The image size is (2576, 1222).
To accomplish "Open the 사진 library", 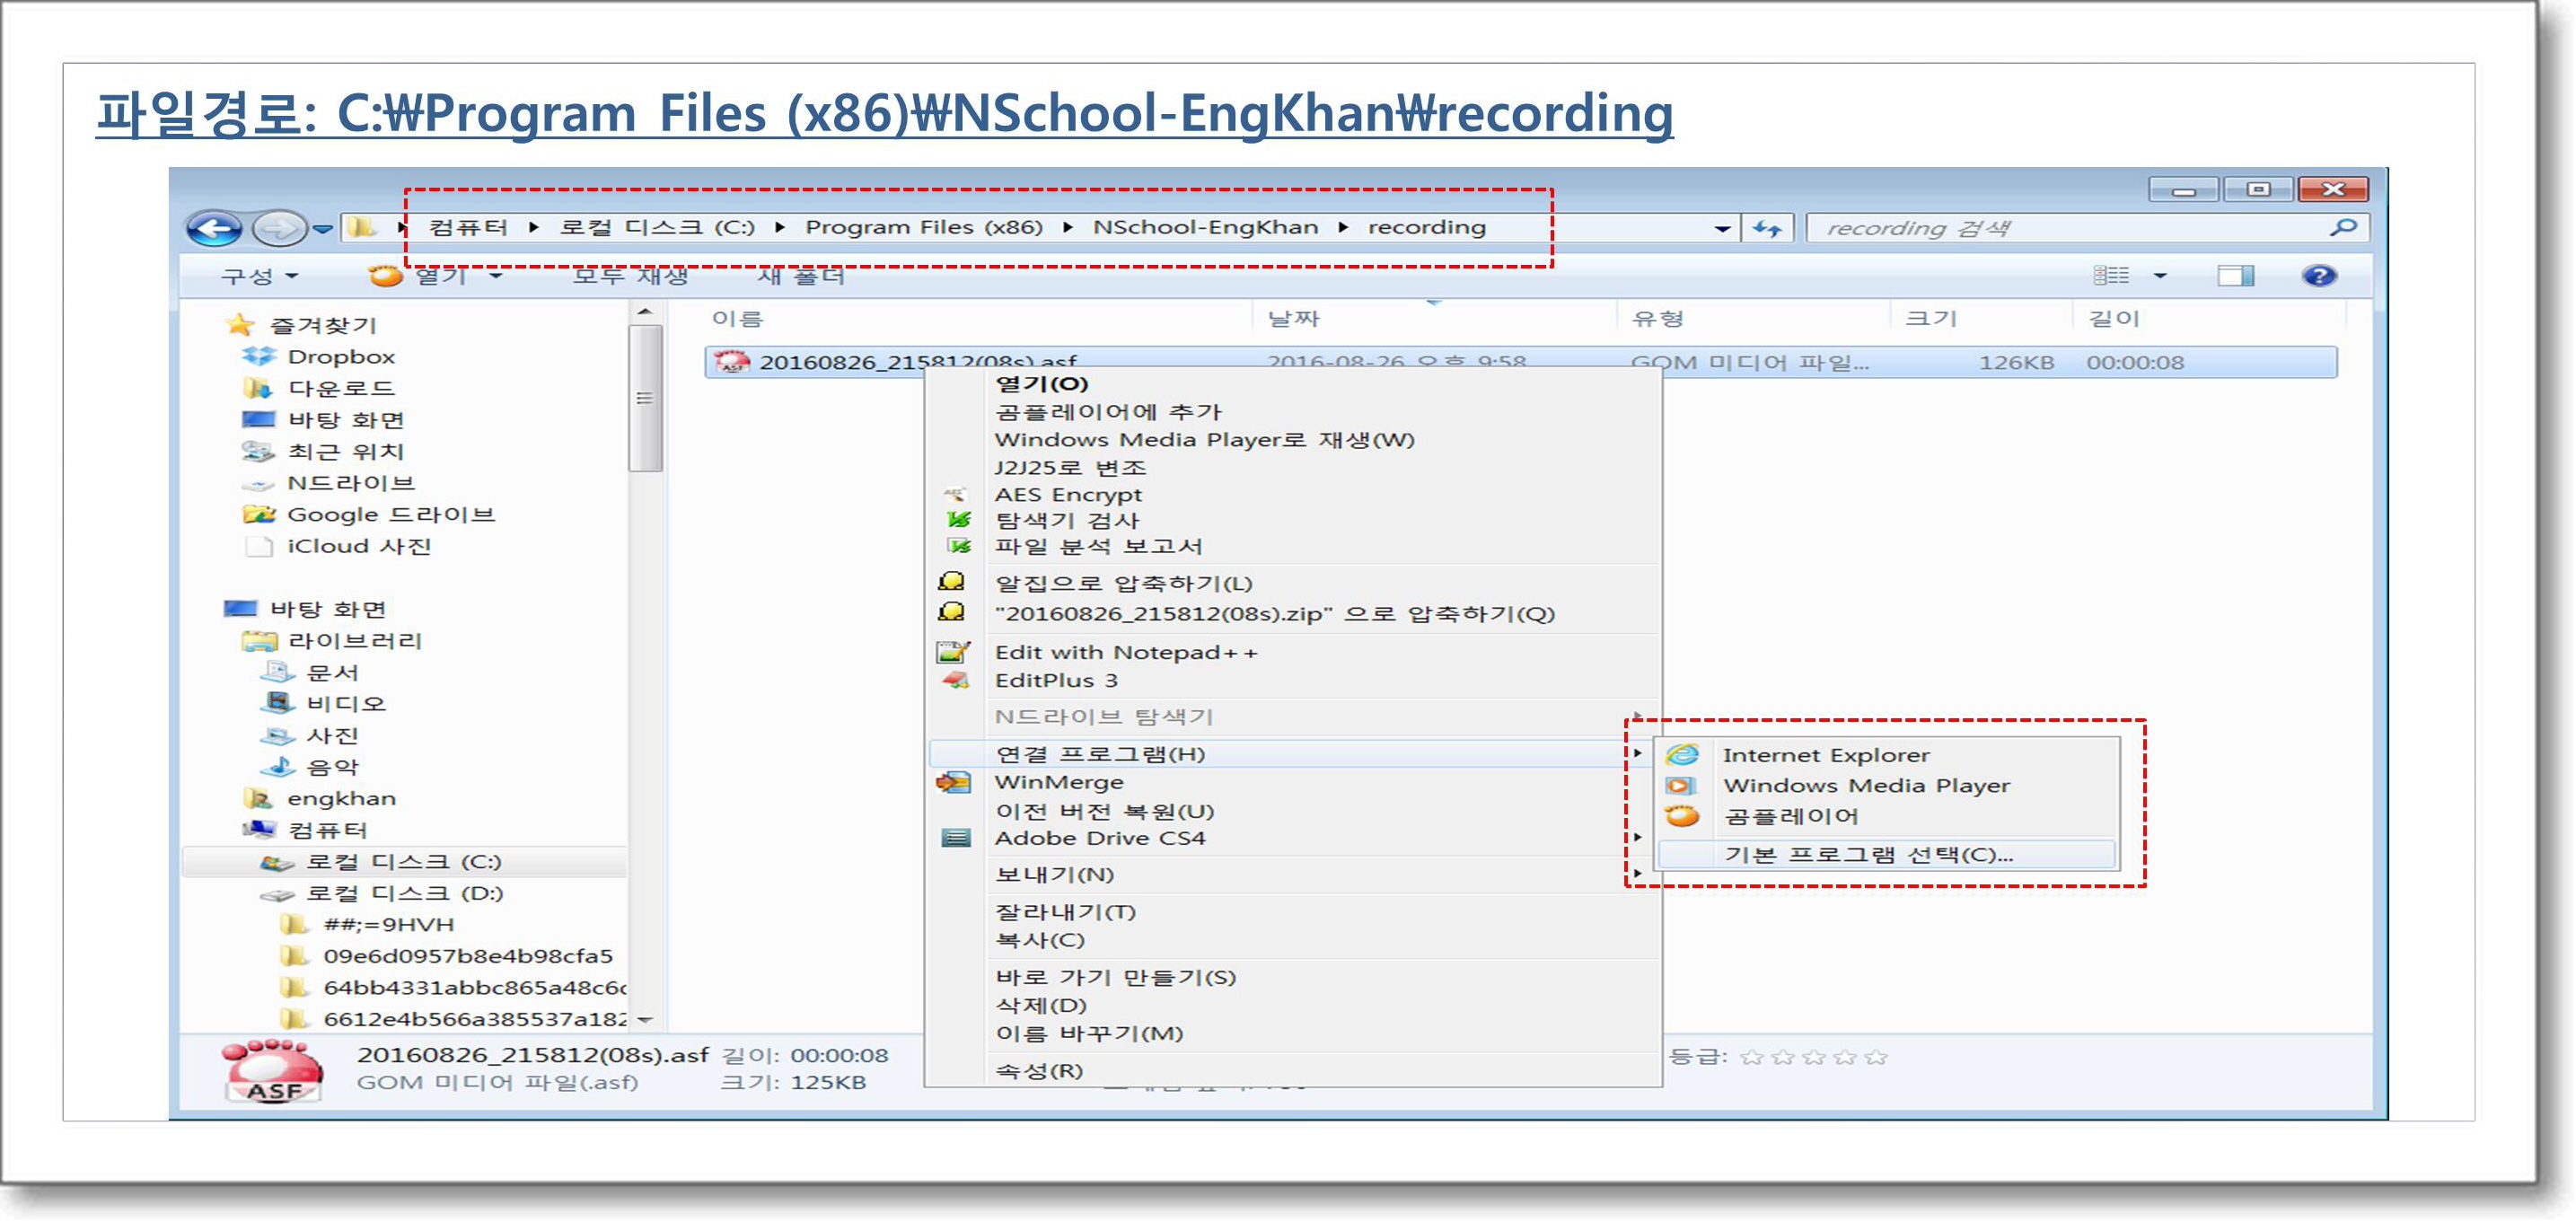I will tap(331, 735).
